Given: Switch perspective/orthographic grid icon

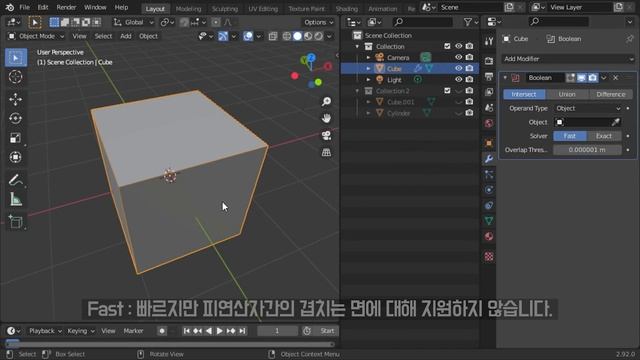Looking at the screenshot, I should pyautogui.click(x=326, y=153).
